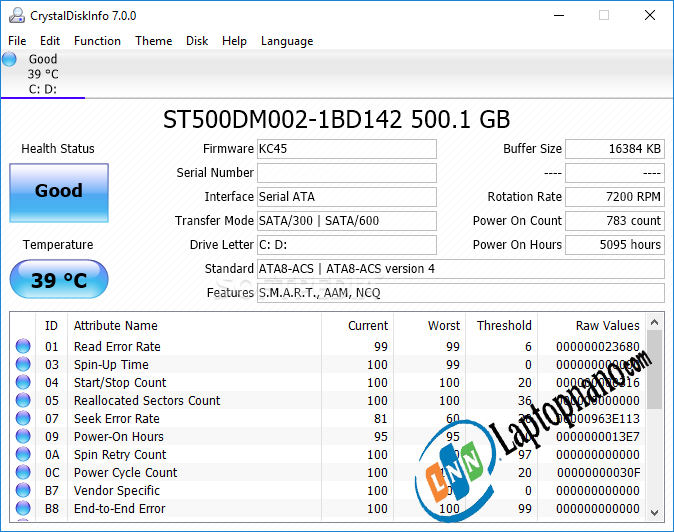Click the 39 °C temperature button

(x=59, y=279)
